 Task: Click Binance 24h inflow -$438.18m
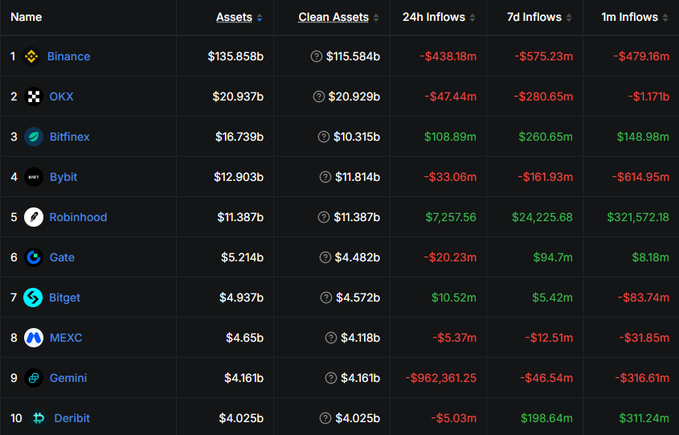click(x=448, y=56)
